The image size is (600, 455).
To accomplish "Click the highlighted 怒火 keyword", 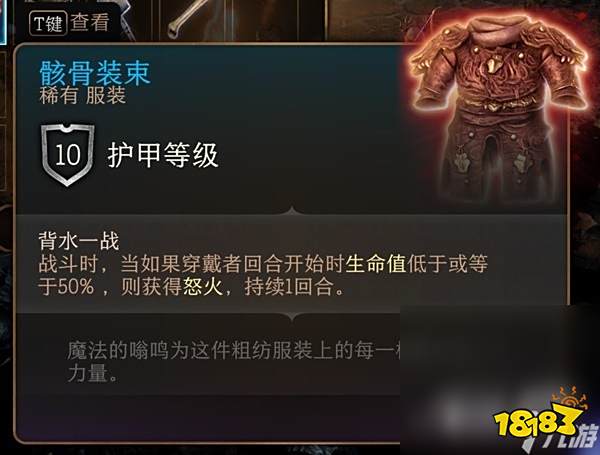I will click(x=203, y=286).
